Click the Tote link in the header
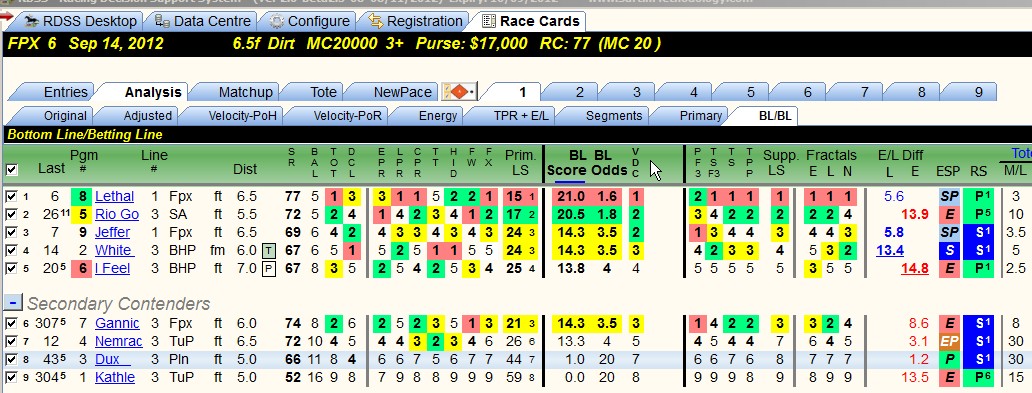 [x=1021, y=153]
